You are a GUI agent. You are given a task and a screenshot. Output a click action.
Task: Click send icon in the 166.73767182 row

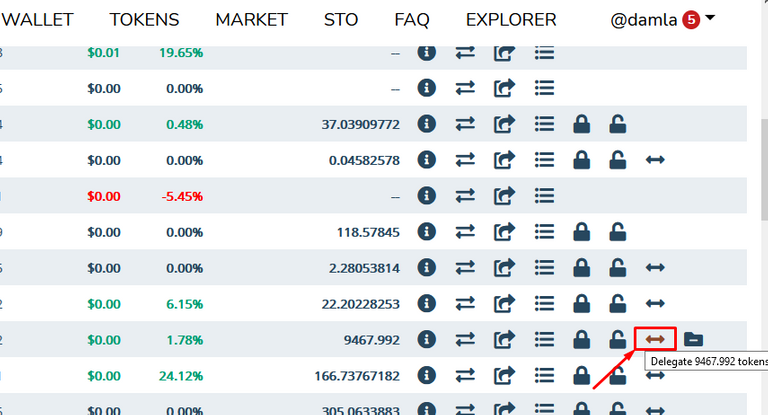pyautogui.click(x=504, y=375)
